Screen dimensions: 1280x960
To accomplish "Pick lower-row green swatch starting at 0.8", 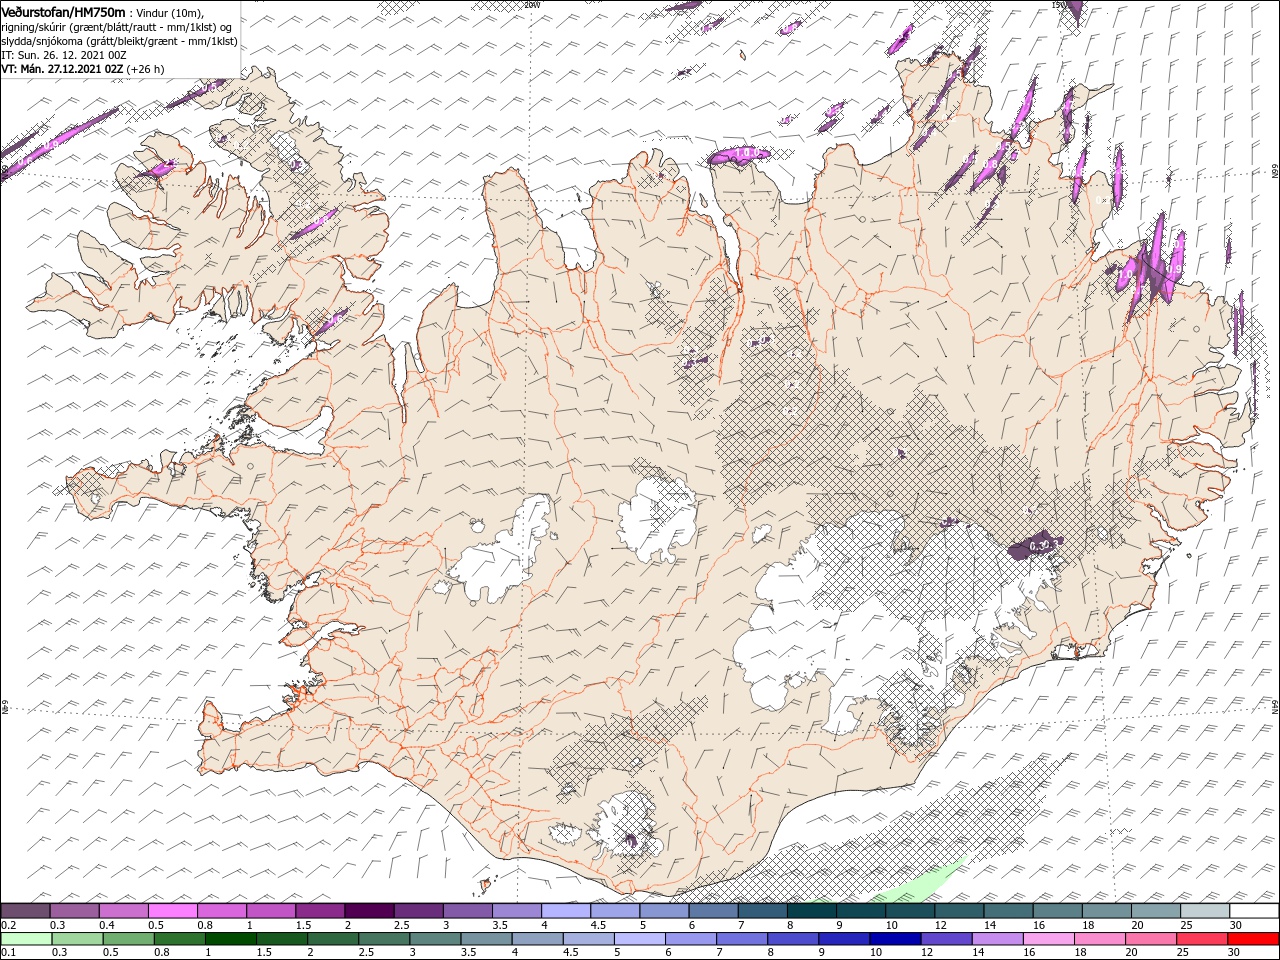I will tap(180, 939).
